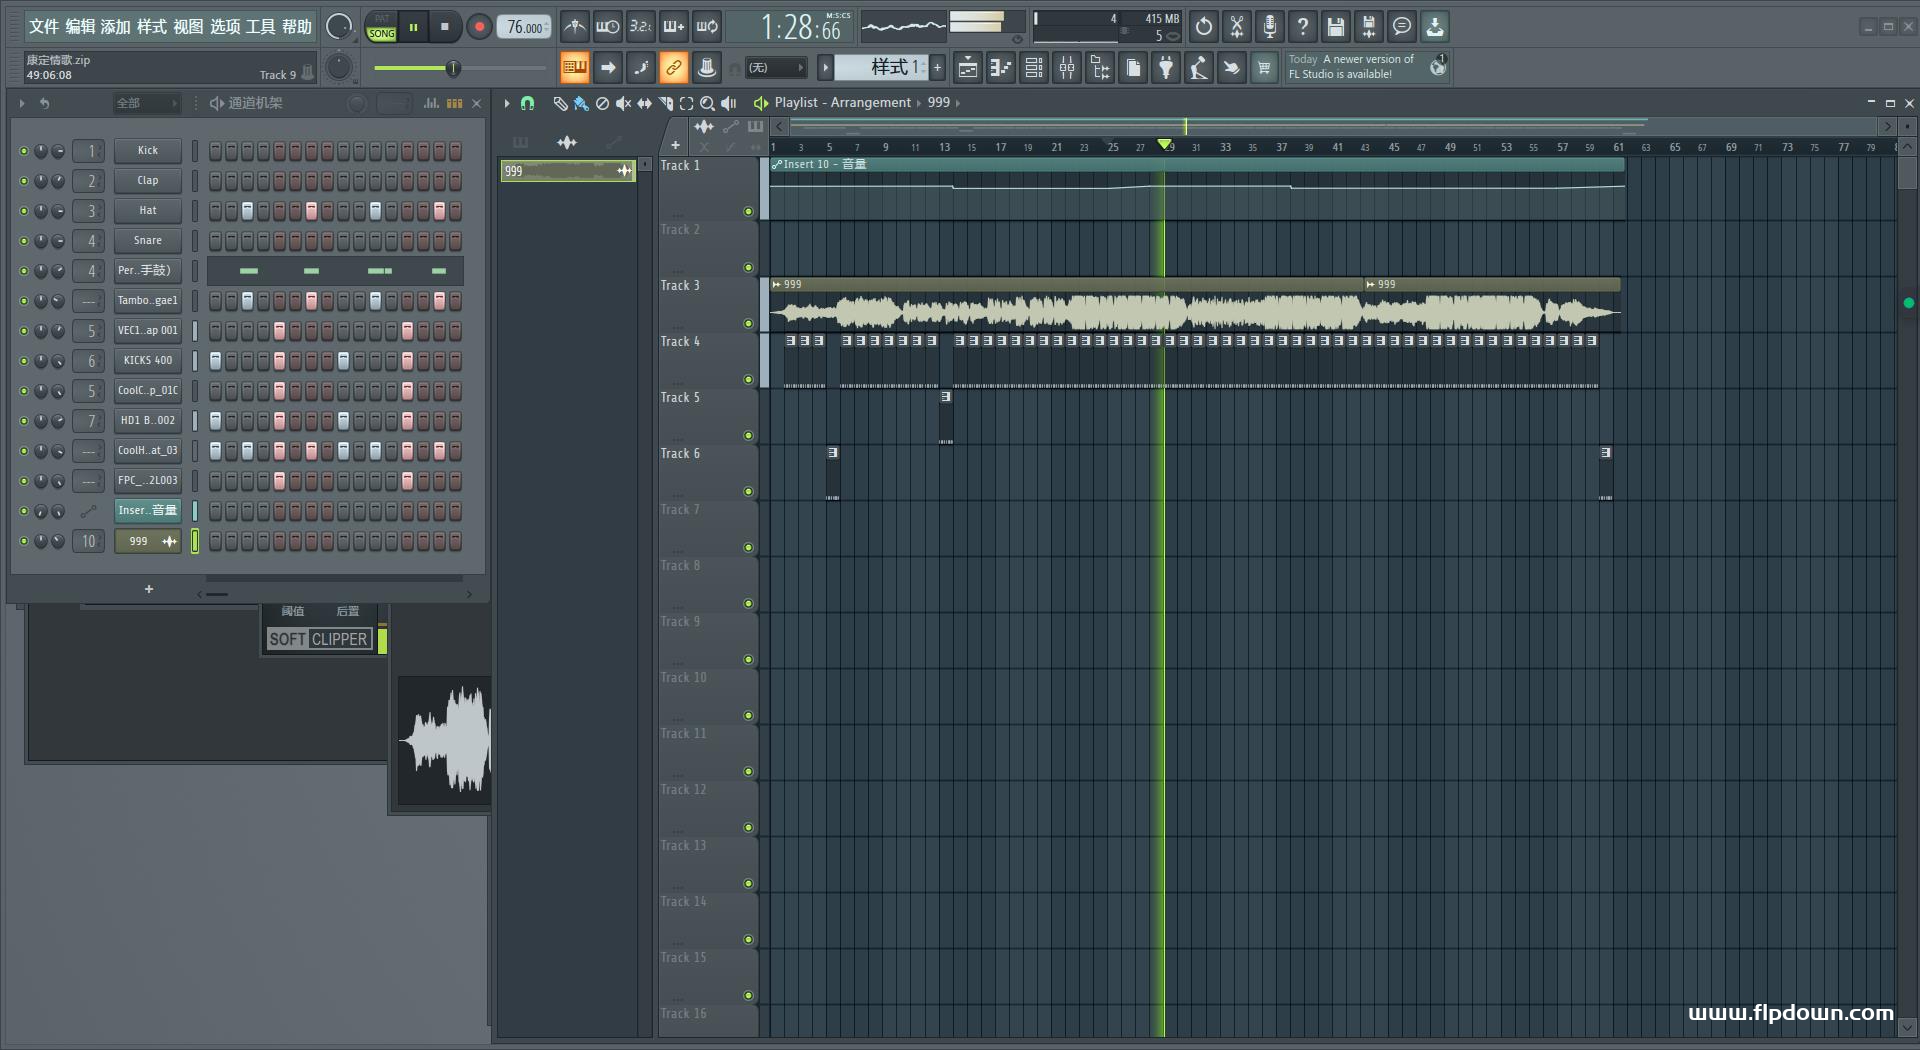Mute the 999 channel green LED

[24, 541]
